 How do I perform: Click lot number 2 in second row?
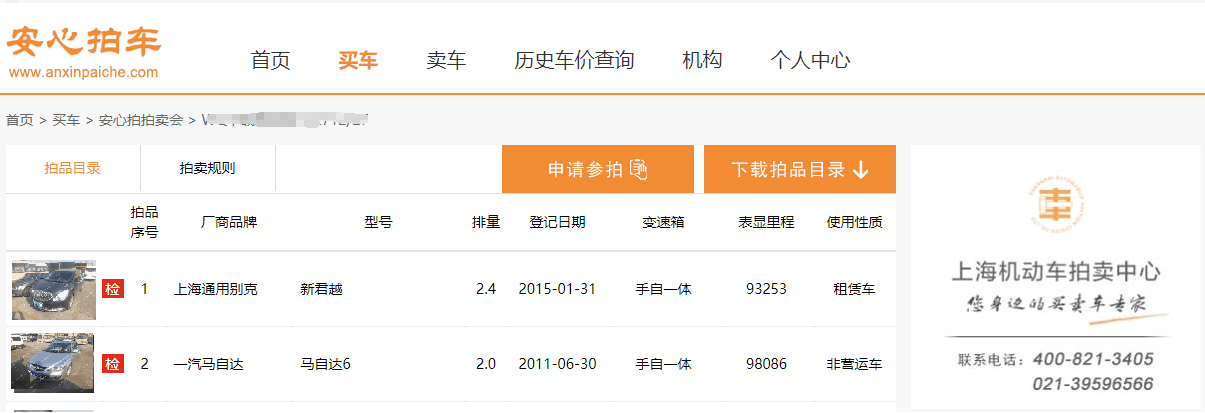coord(144,364)
